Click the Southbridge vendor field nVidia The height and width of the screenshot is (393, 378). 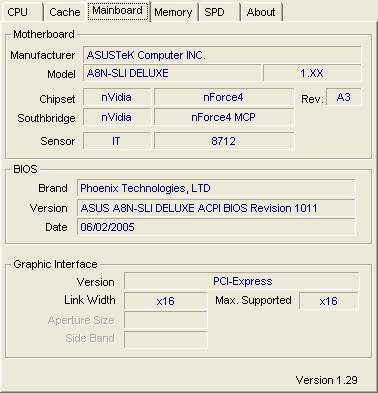tap(117, 117)
